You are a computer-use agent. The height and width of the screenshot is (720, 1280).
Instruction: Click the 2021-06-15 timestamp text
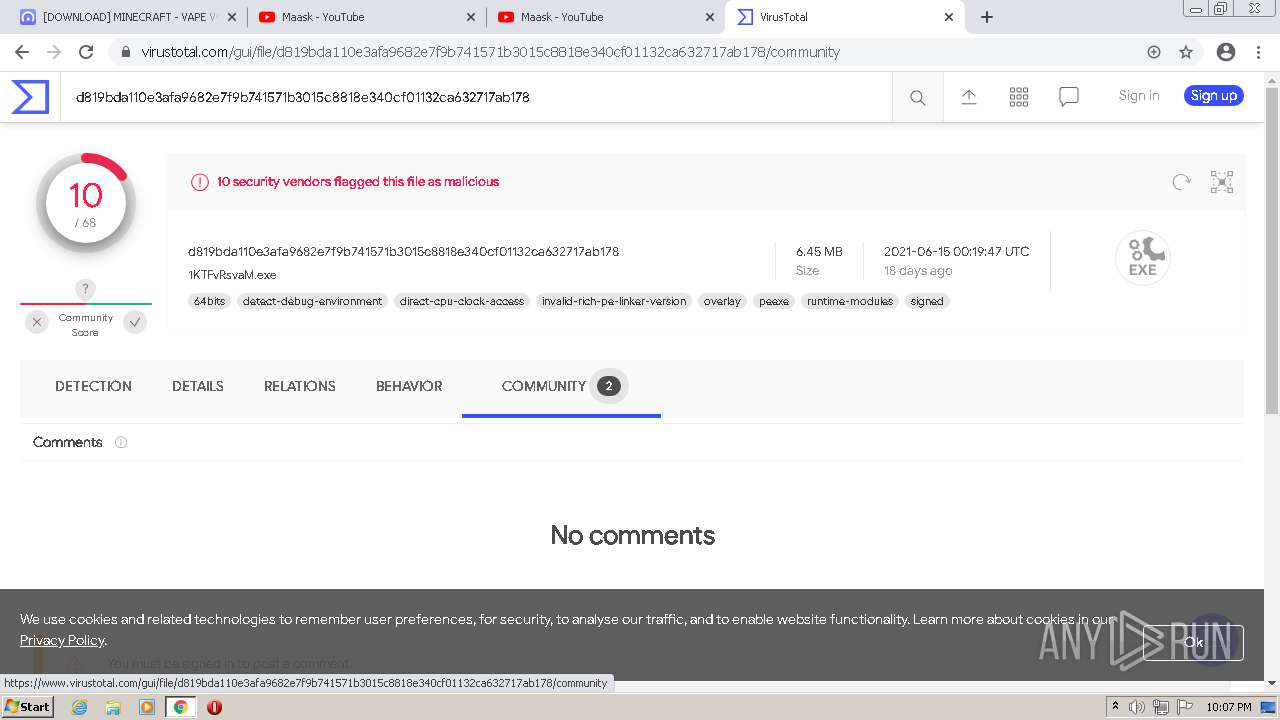point(956,252)
